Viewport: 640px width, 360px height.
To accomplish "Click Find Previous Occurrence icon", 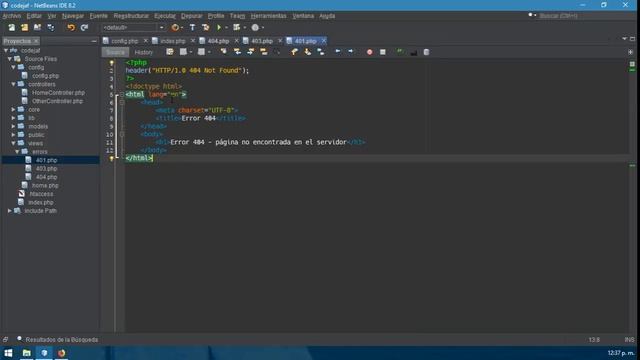I will (x=237, y=52).
